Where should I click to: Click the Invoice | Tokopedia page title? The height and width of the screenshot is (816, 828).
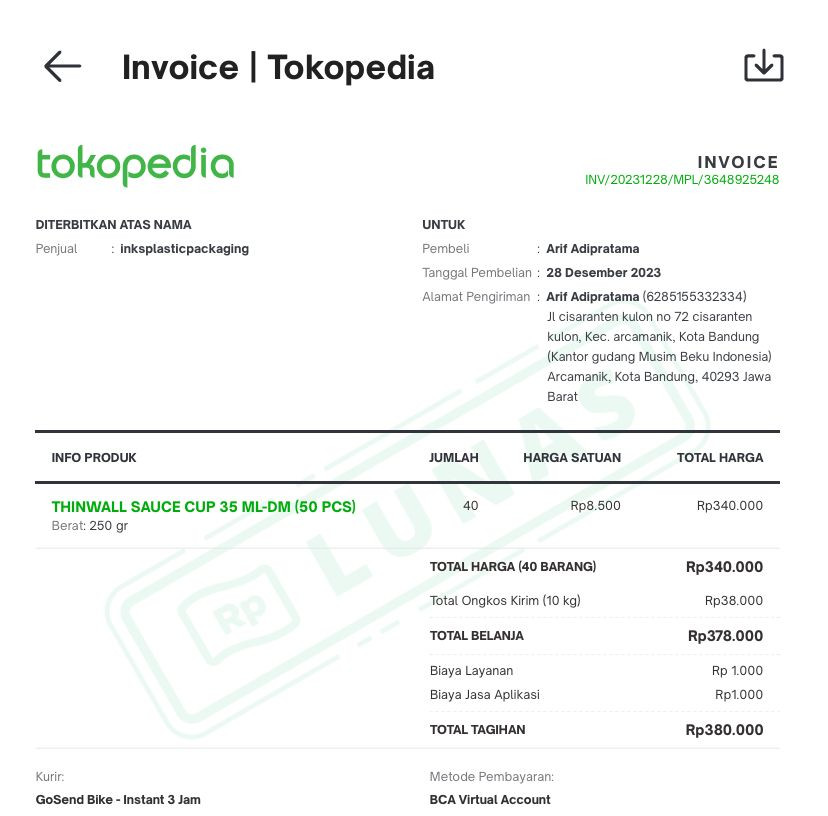point(278,68)
